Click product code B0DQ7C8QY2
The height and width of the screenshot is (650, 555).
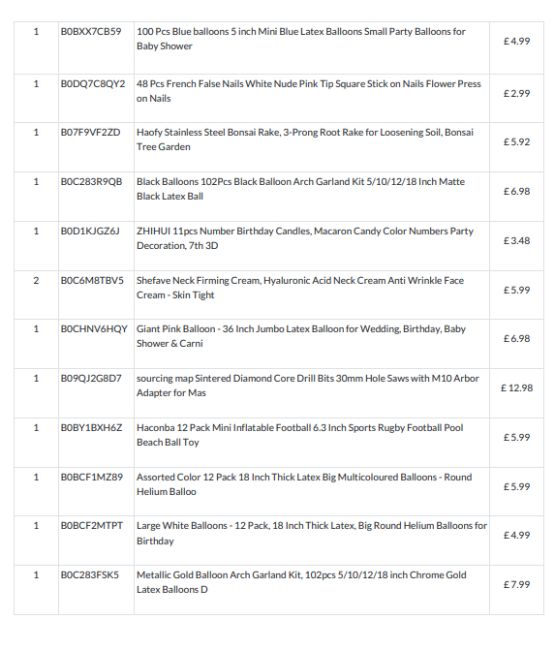(93, 84)
